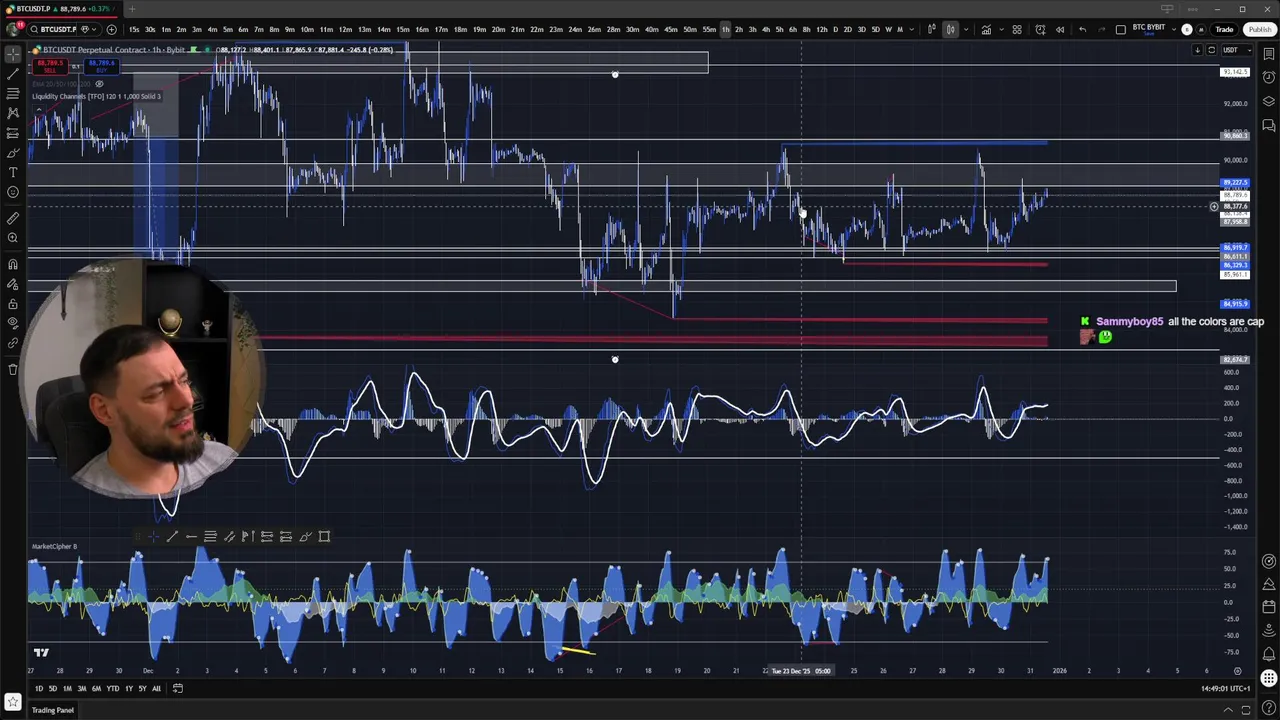Click the blue BUY price button
This screenshot has width=1280, height=720.
(x=102, y=67)
